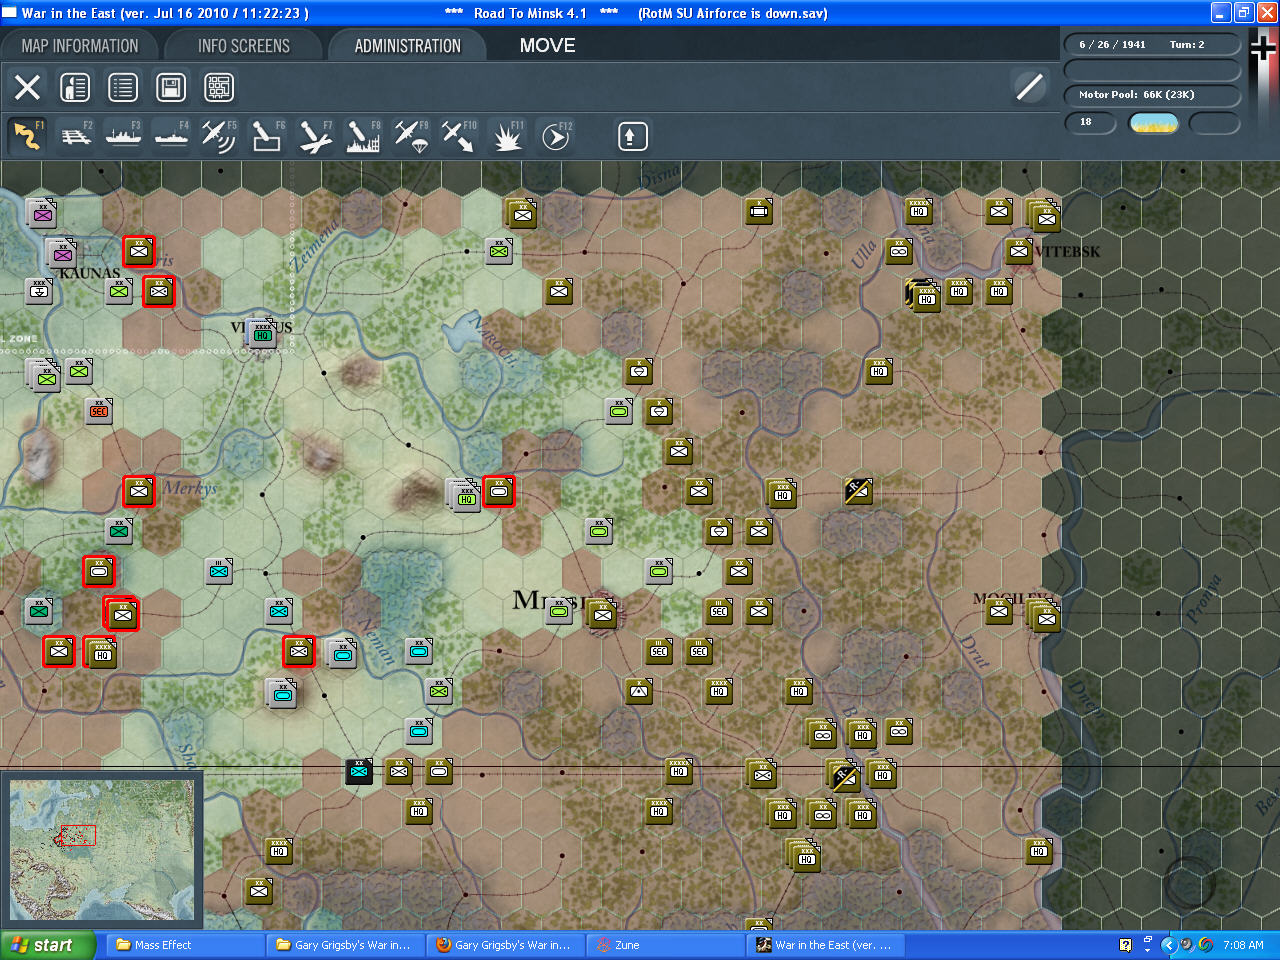Image resolution: width=1280 pixels, height=960 pixels.
Task: Select the F7 bomb airfield mode icon
Action: click(x=315, y=136)
